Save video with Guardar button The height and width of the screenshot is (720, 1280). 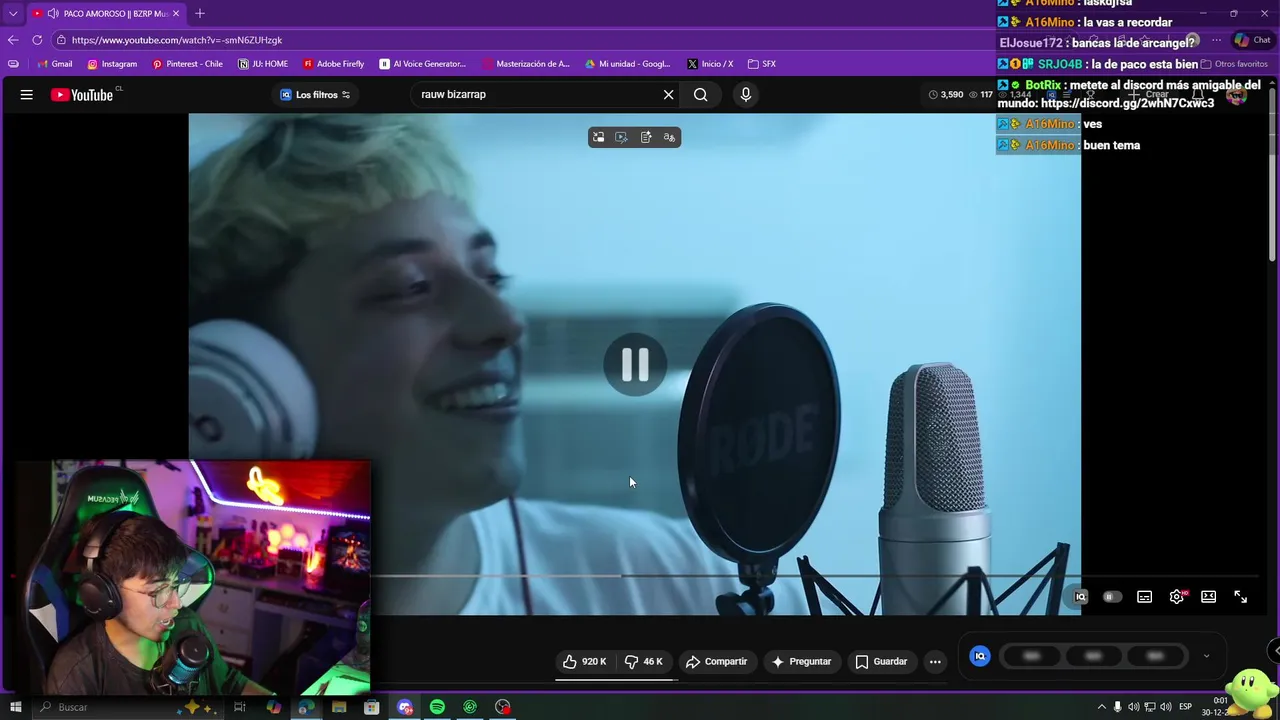point(881,661)
